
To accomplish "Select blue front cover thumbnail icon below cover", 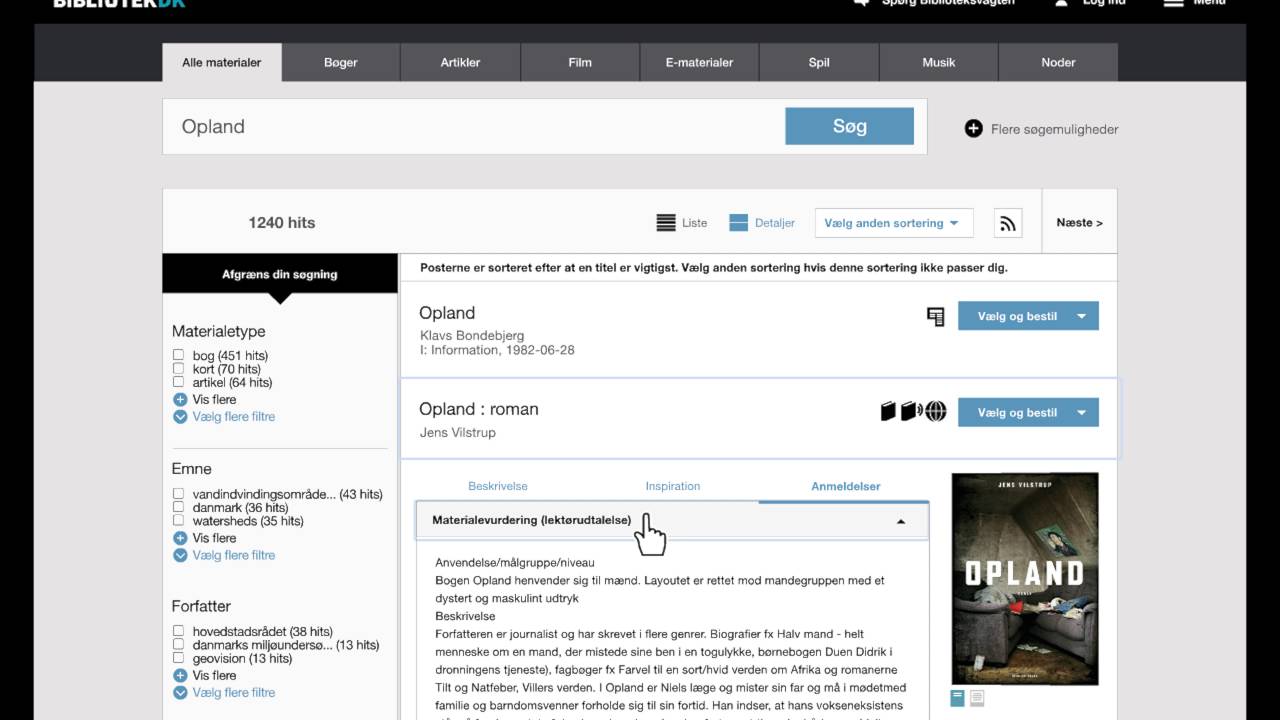I will click(957, 698).
